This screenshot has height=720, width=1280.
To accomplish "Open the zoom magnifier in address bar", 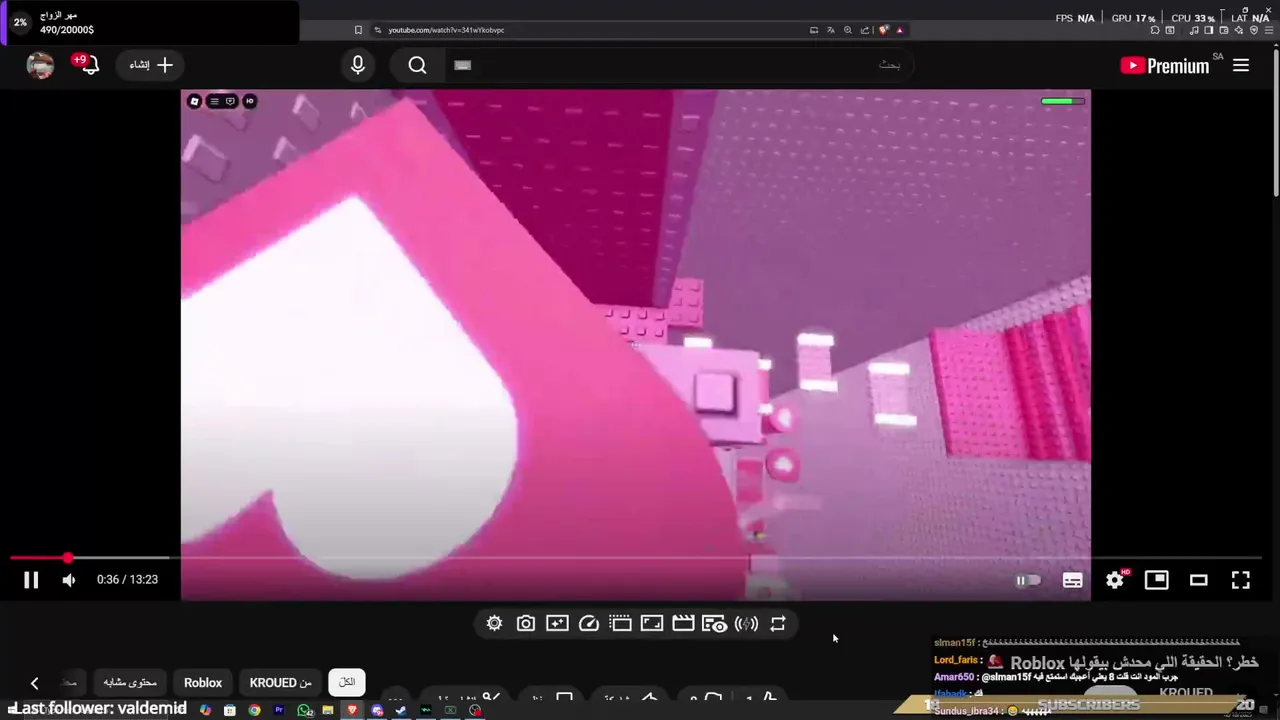I will [x=848, y=30].
